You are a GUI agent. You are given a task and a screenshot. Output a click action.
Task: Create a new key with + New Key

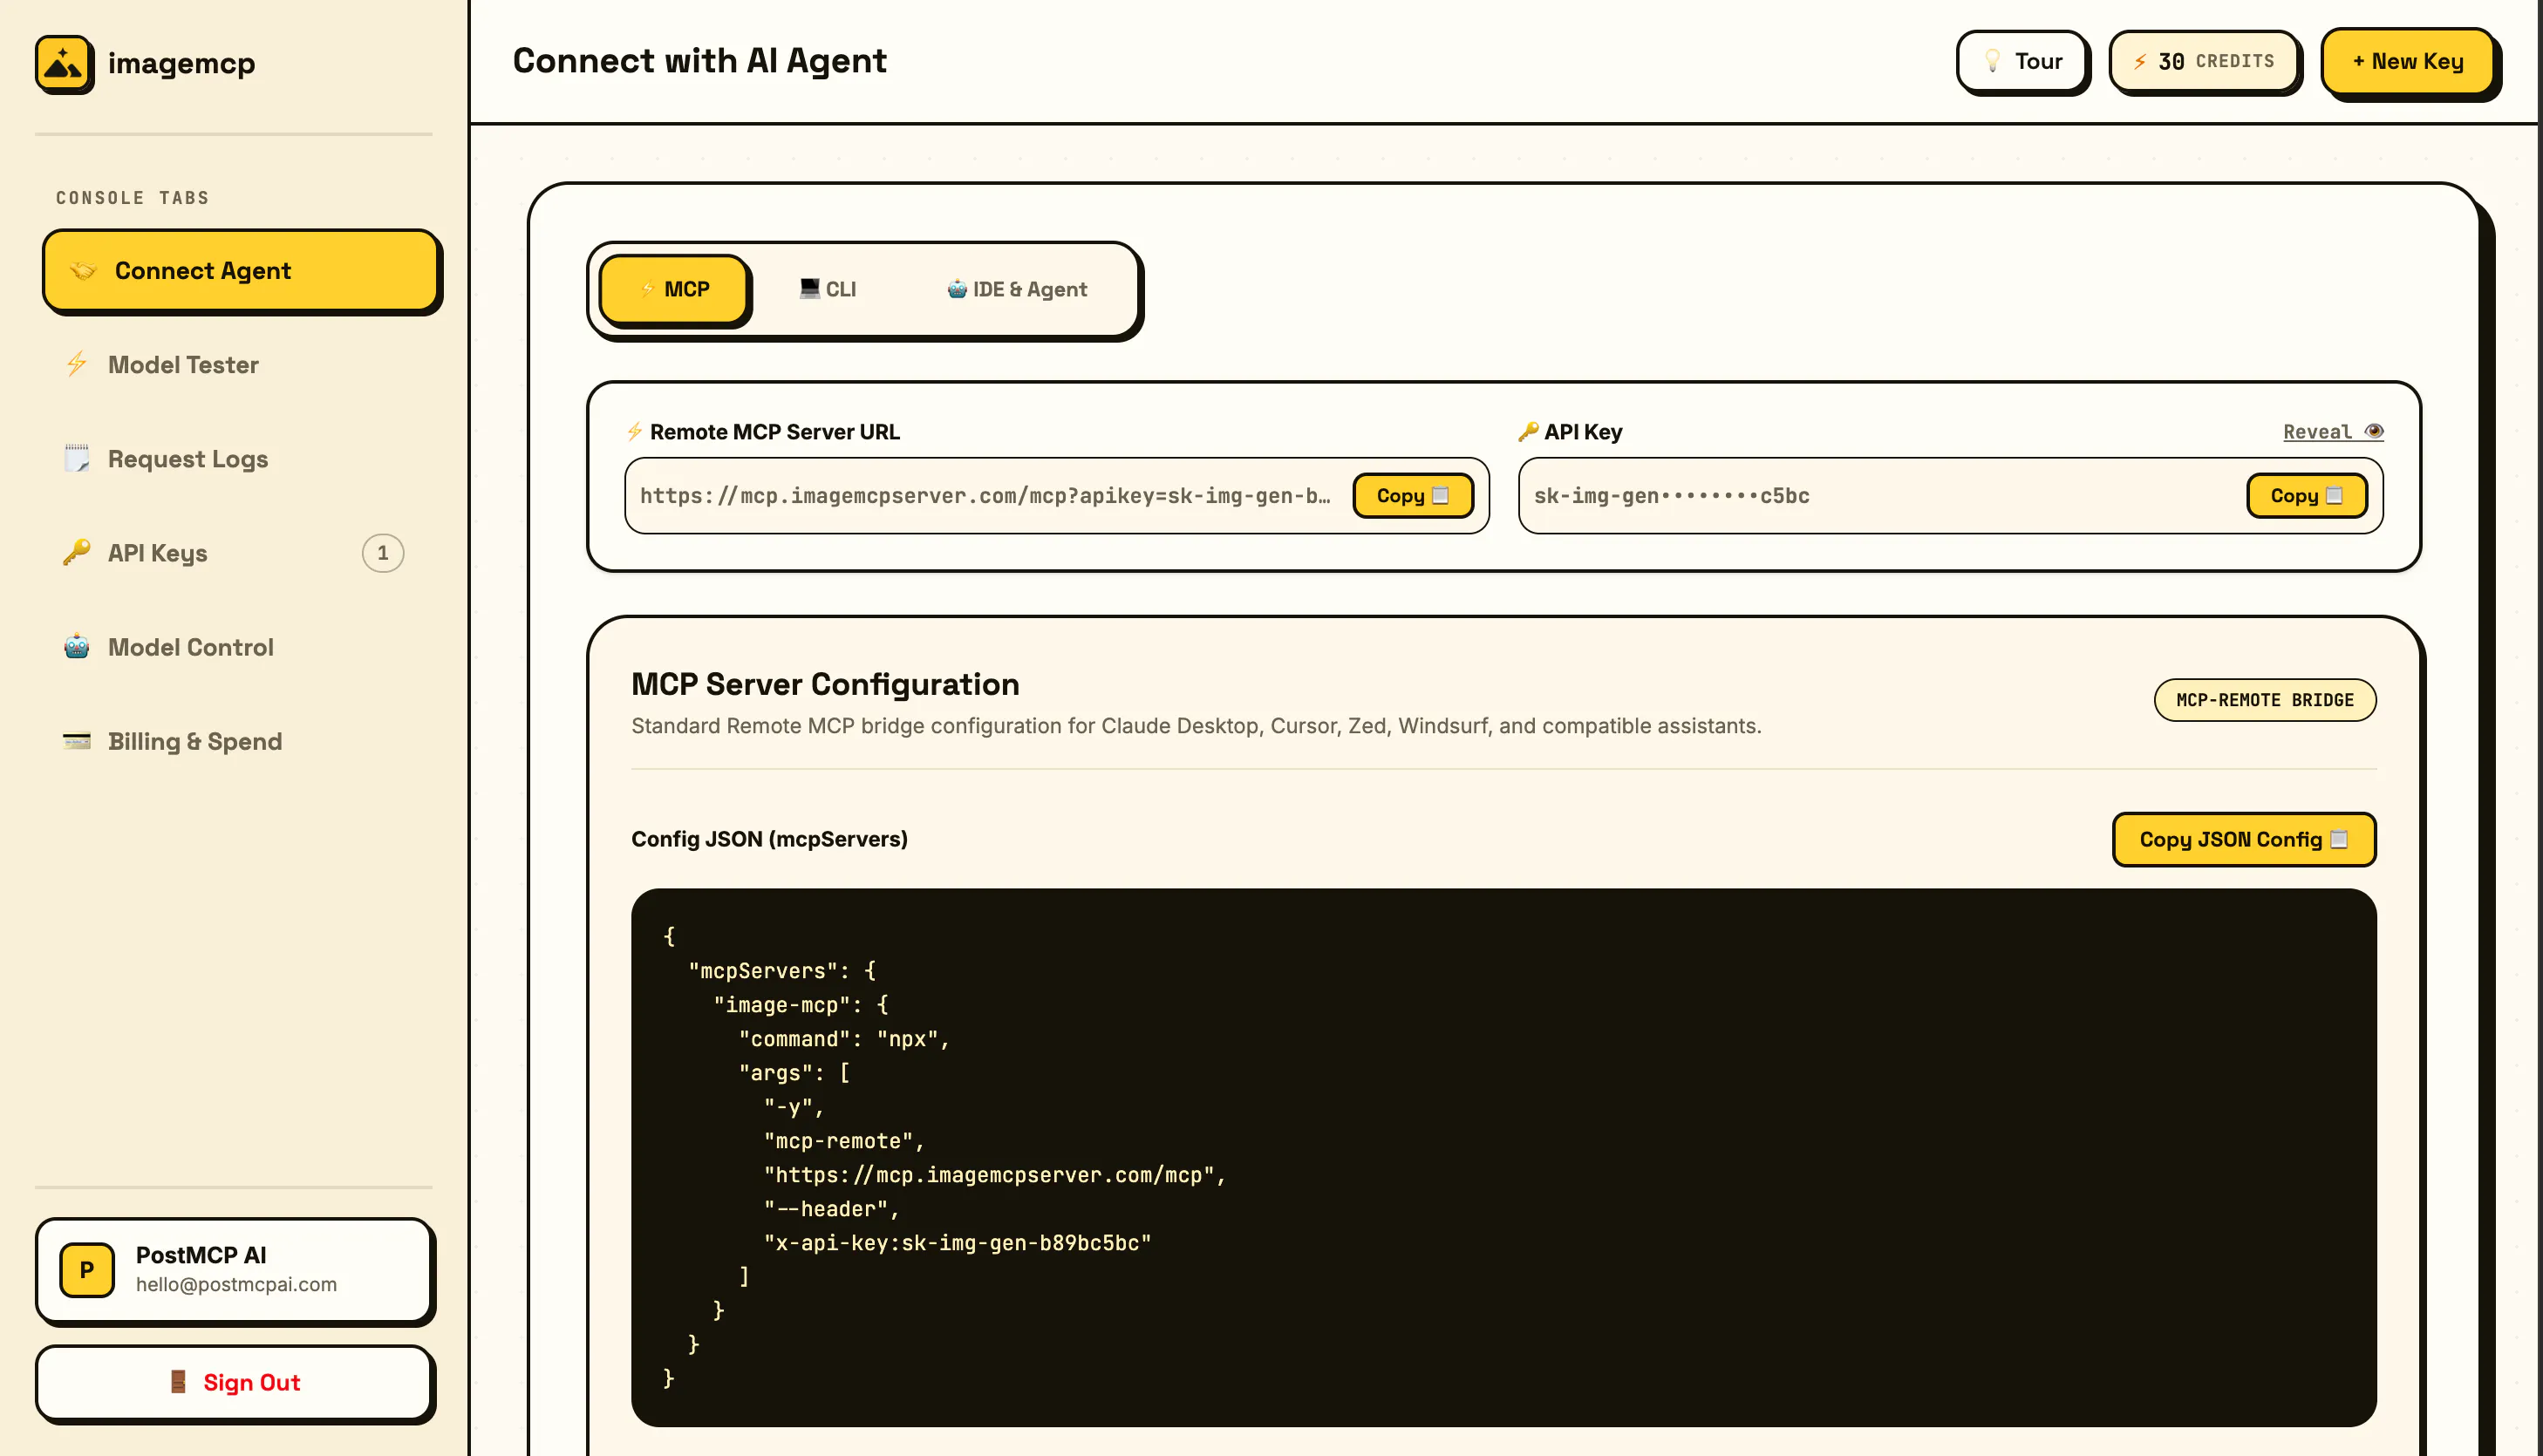[x=2408, y=61]
